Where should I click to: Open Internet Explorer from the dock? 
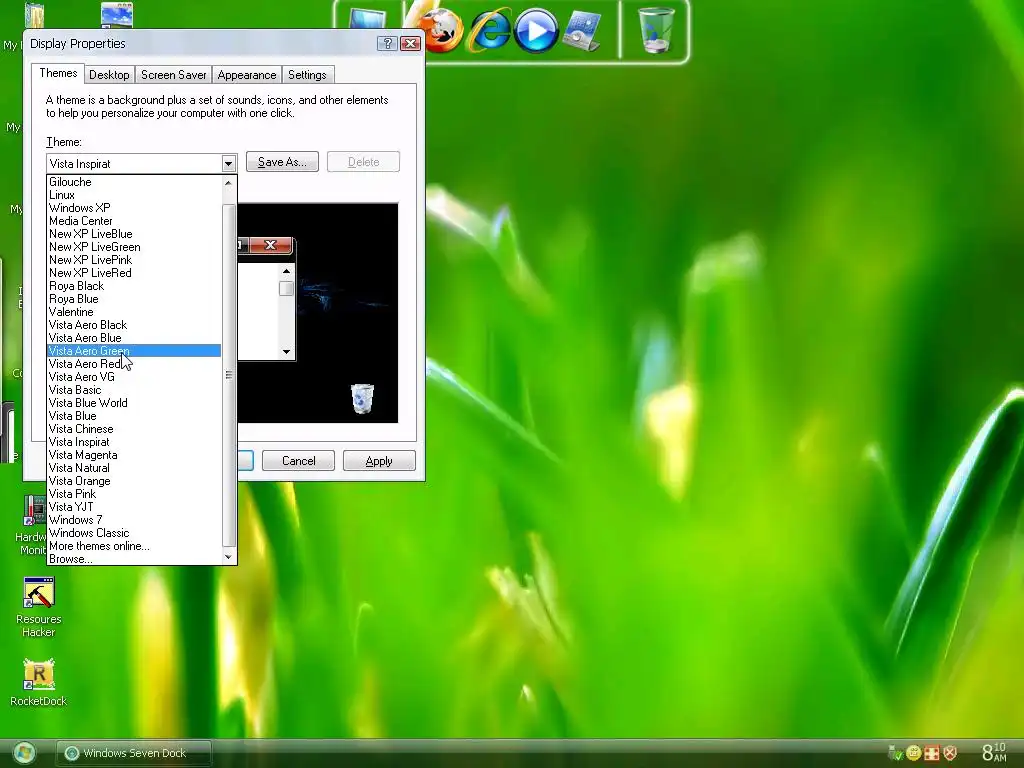click(488, 30)
